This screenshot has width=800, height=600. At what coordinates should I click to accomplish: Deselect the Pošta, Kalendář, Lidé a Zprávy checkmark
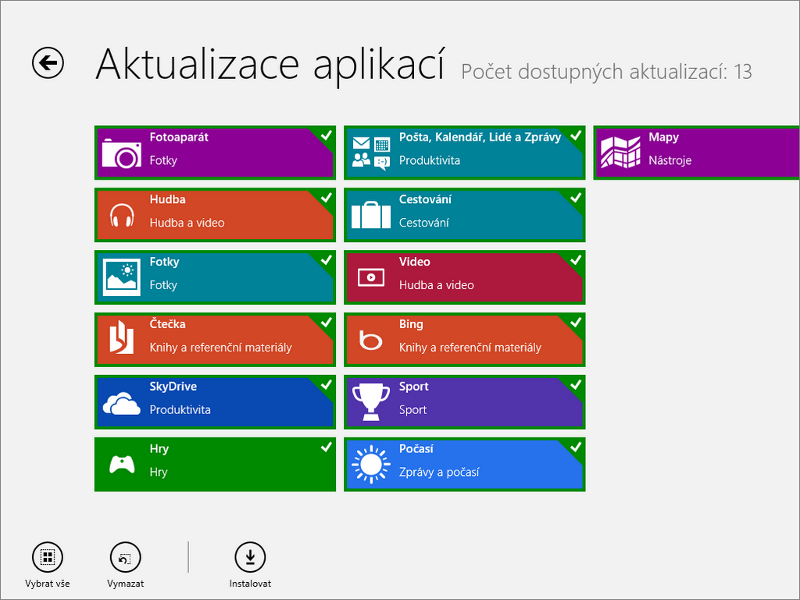[574, 135]
